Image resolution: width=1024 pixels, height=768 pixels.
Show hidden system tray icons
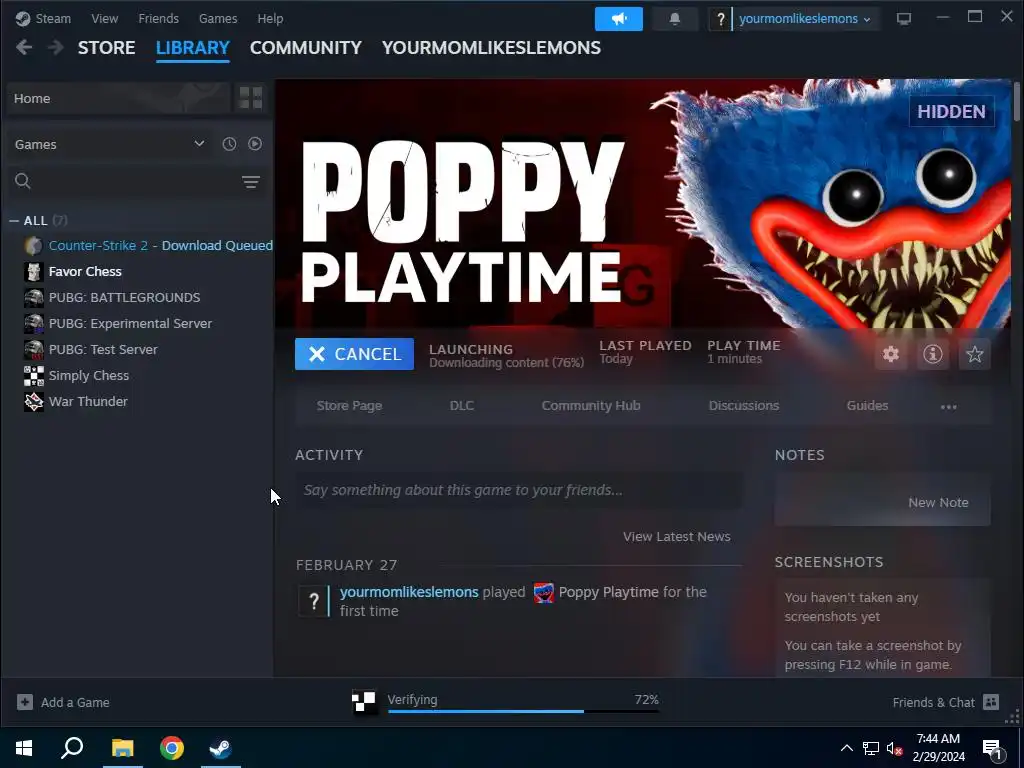pyautogui.click(x=846, y=748)
